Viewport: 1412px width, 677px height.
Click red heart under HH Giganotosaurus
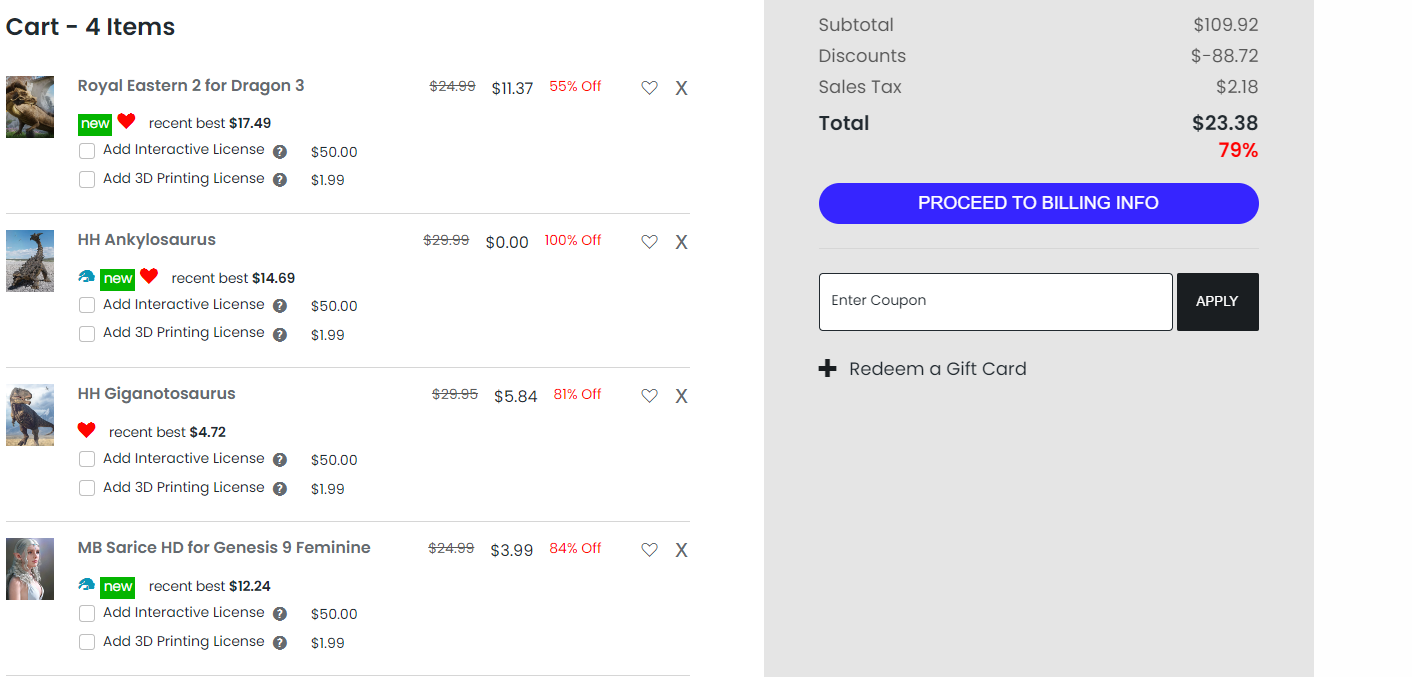(x=87, y=430)
